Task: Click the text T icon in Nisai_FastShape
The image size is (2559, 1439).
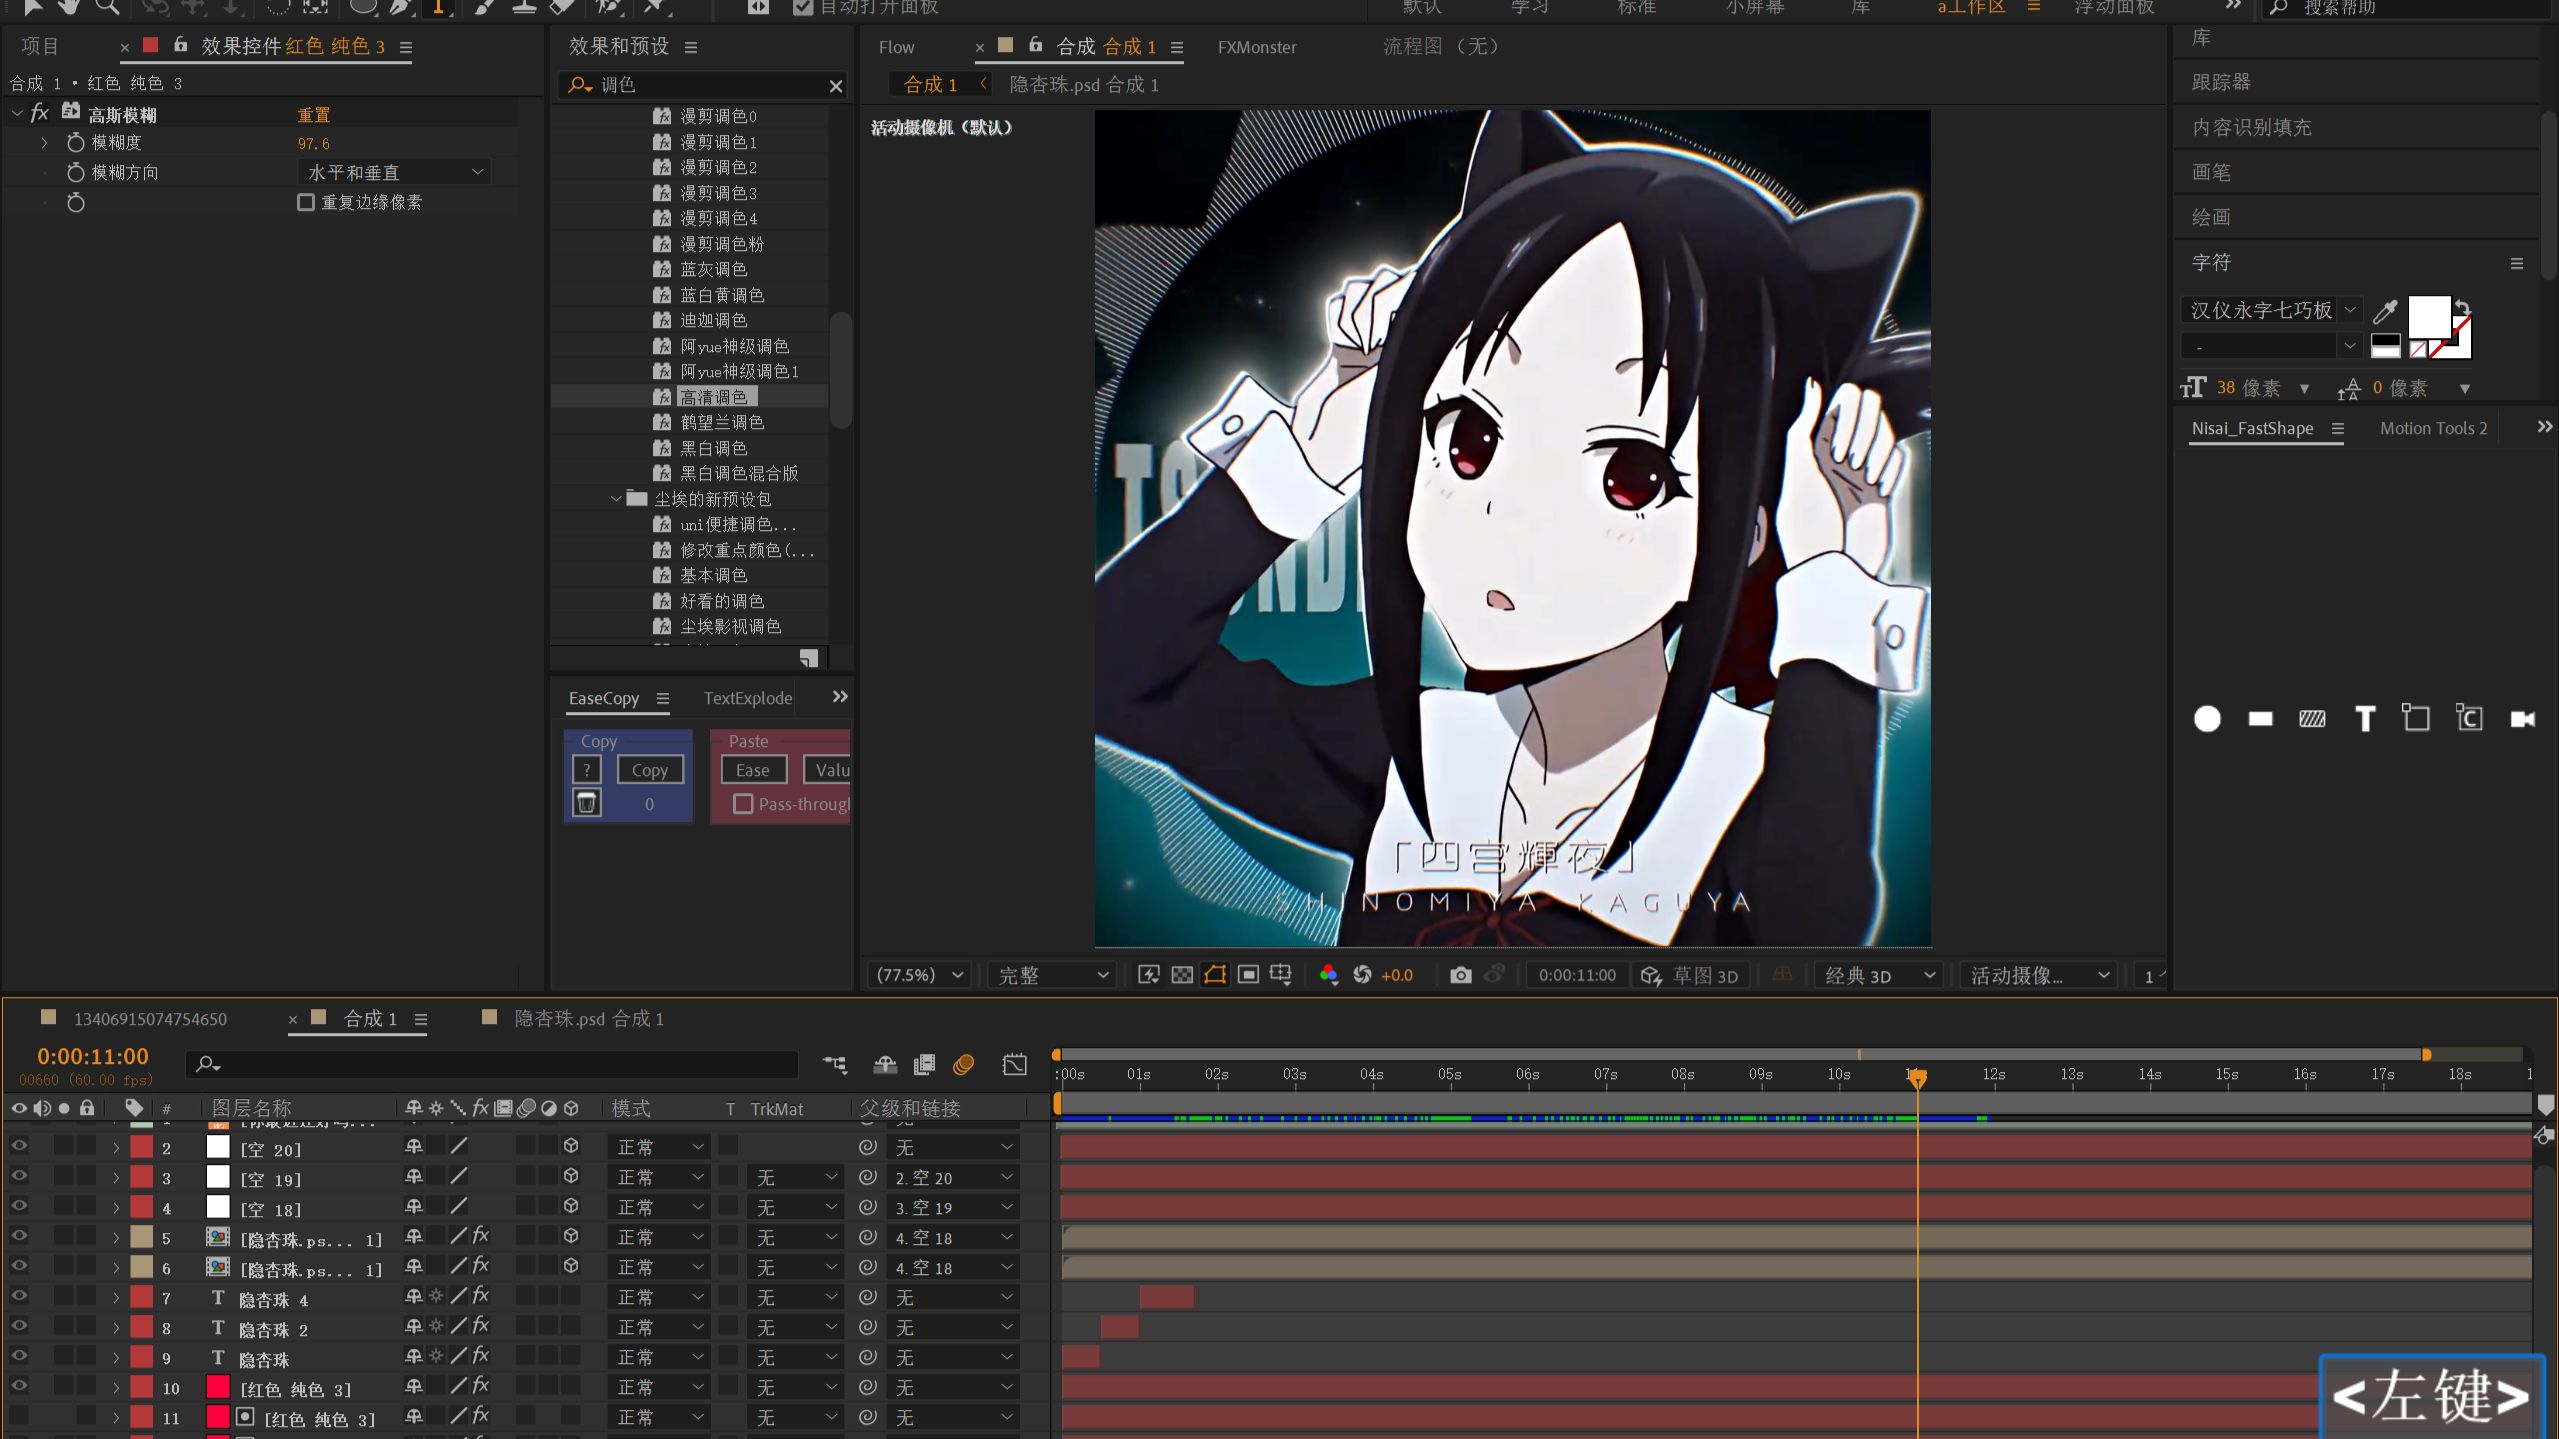Action: click(x=2365, y=719)
